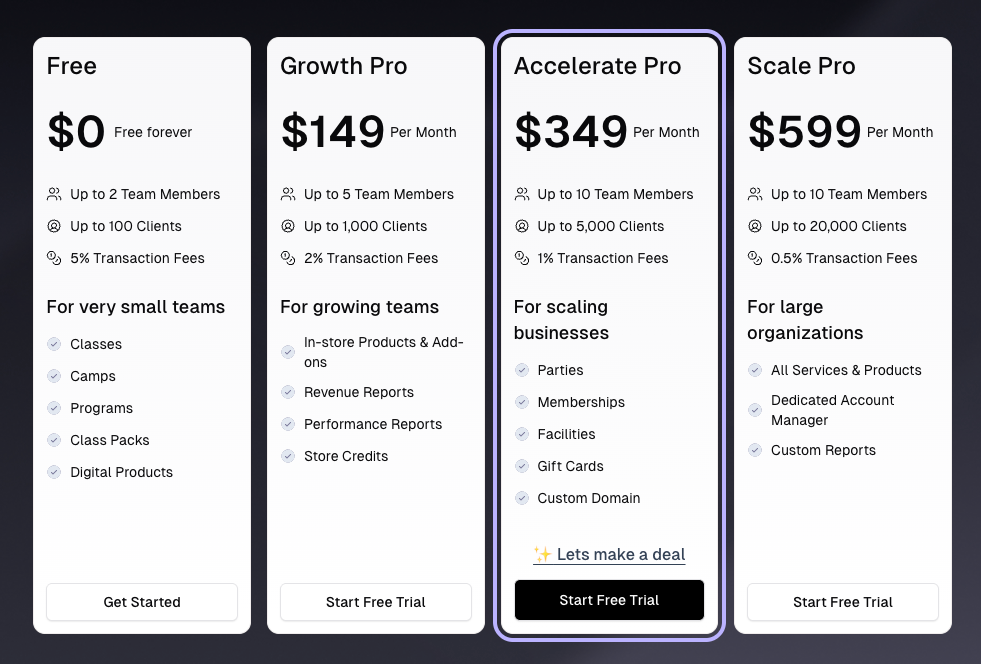Click the team members icon in Scale Pro

click(x=755, y=194)
